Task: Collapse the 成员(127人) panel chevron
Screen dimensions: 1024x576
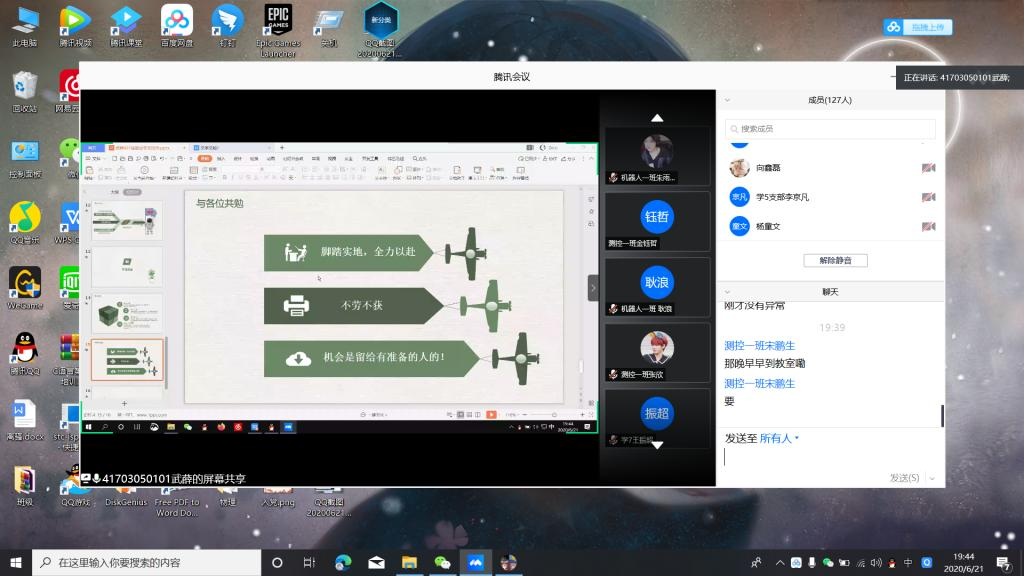Action: pyautogui.click(x=727, y=100)
